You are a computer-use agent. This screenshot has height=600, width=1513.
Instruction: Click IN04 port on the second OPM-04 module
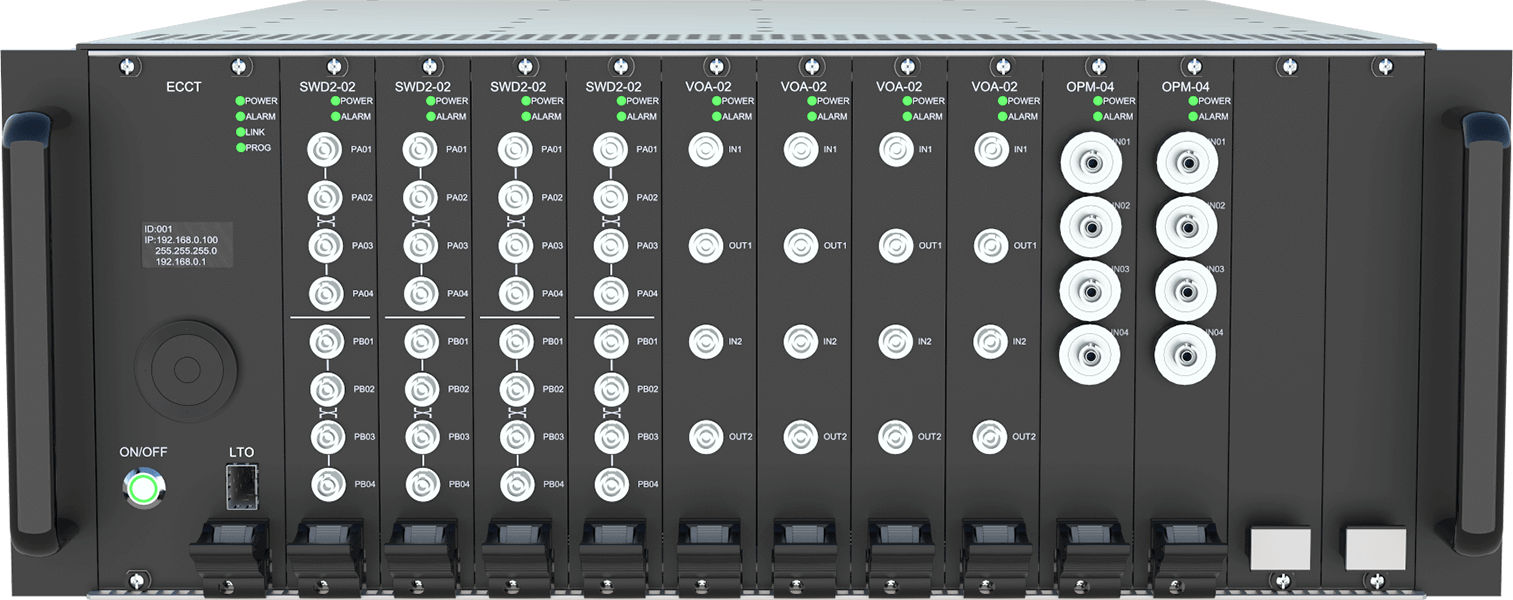(x=1186, y=354)
